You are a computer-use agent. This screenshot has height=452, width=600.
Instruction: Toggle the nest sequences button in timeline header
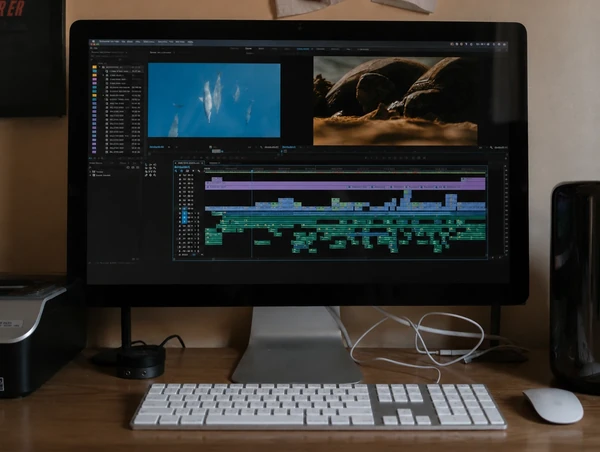tap(176, 171)
